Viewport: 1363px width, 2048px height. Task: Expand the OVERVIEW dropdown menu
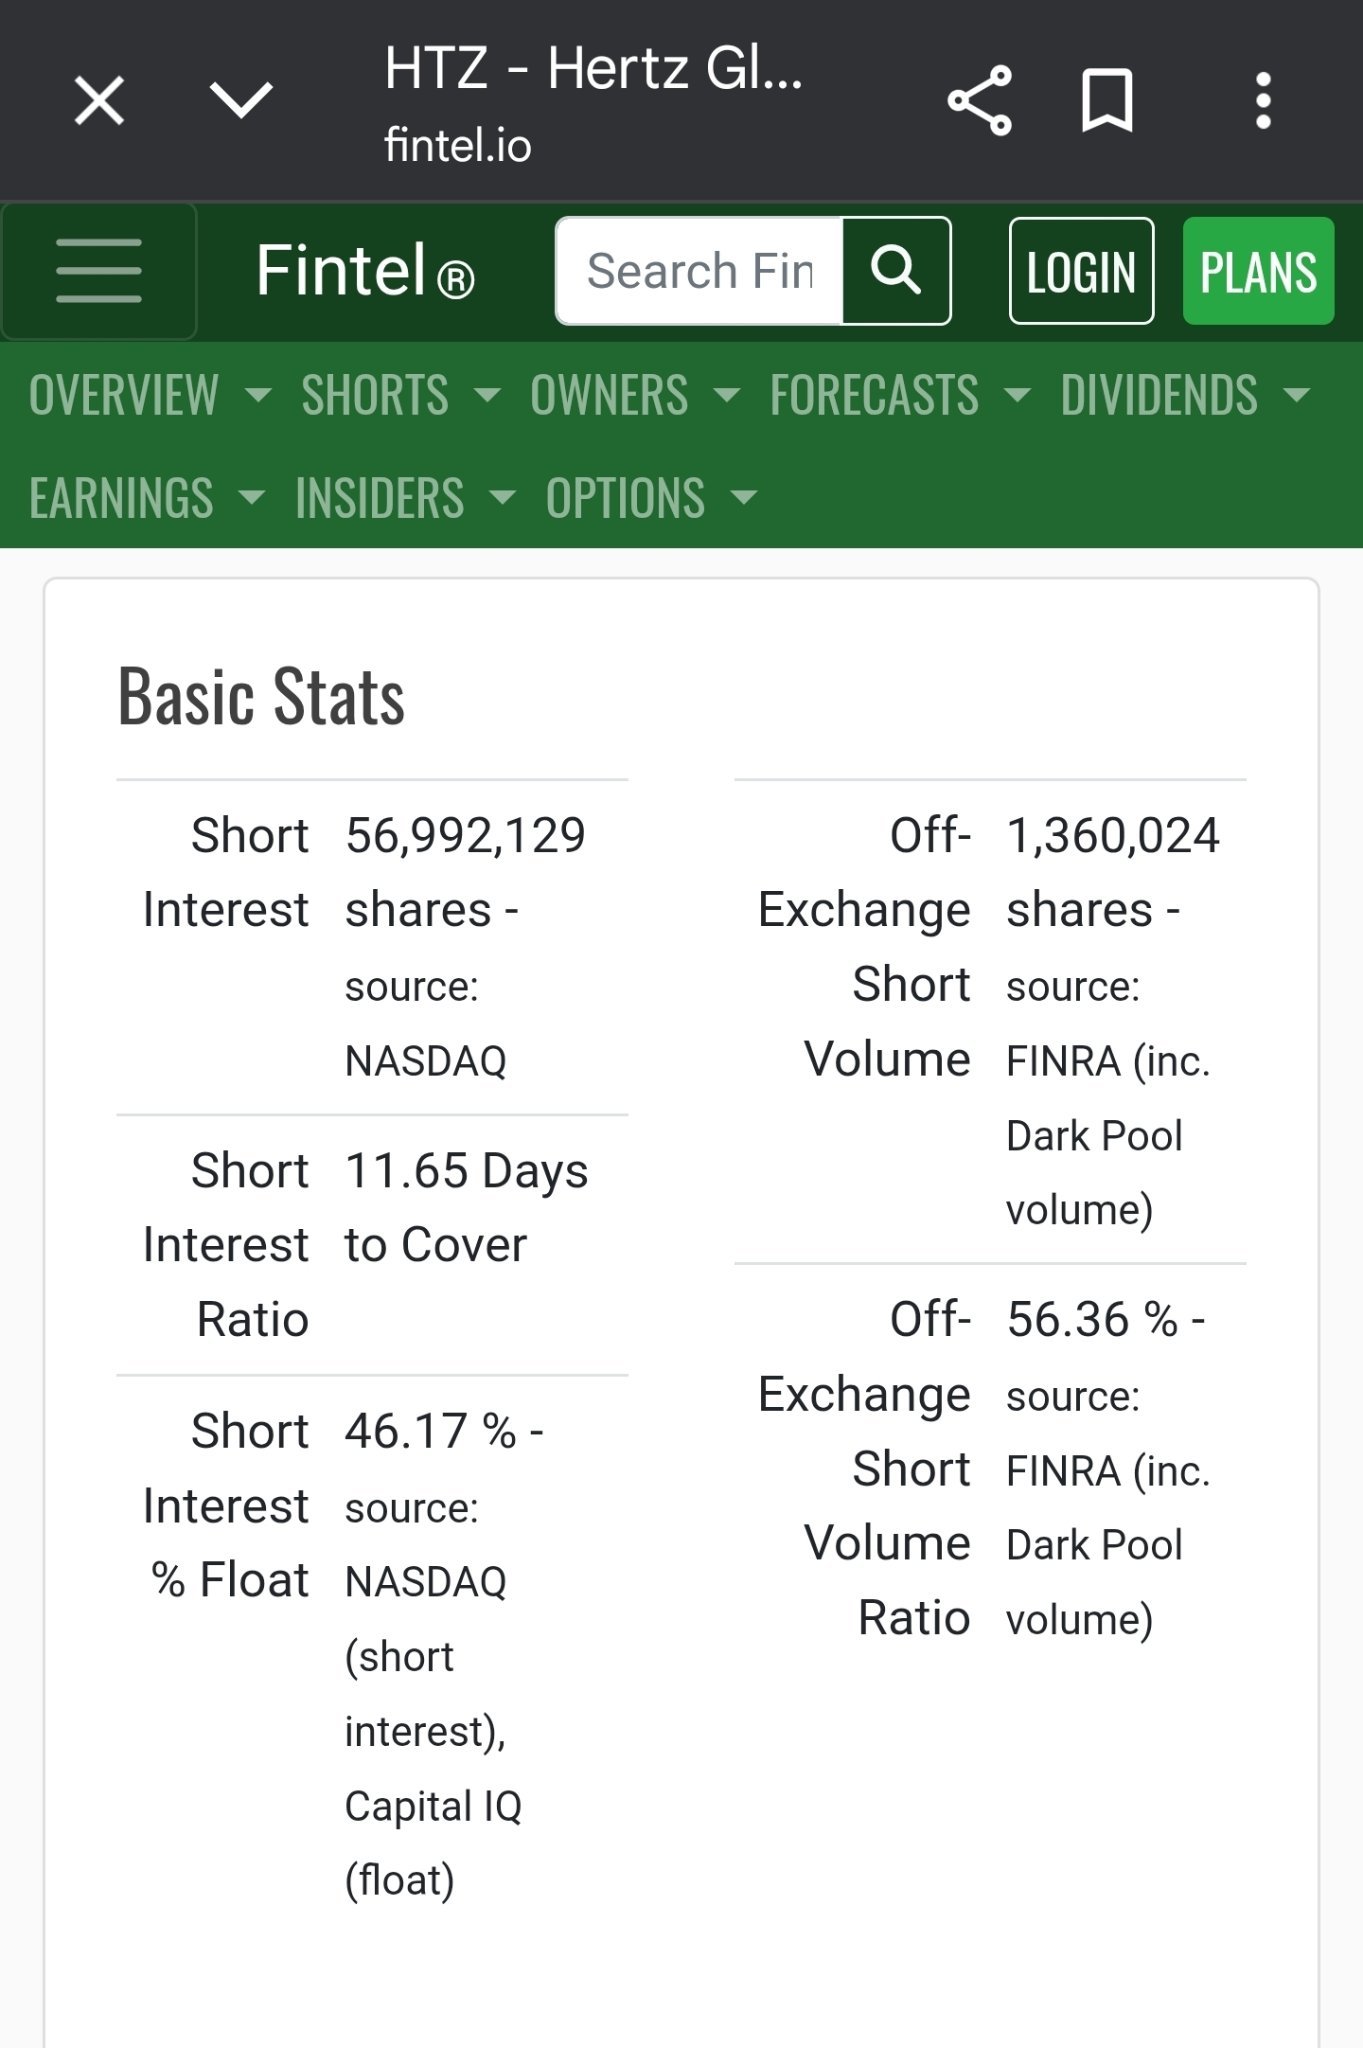coord(150,395)
